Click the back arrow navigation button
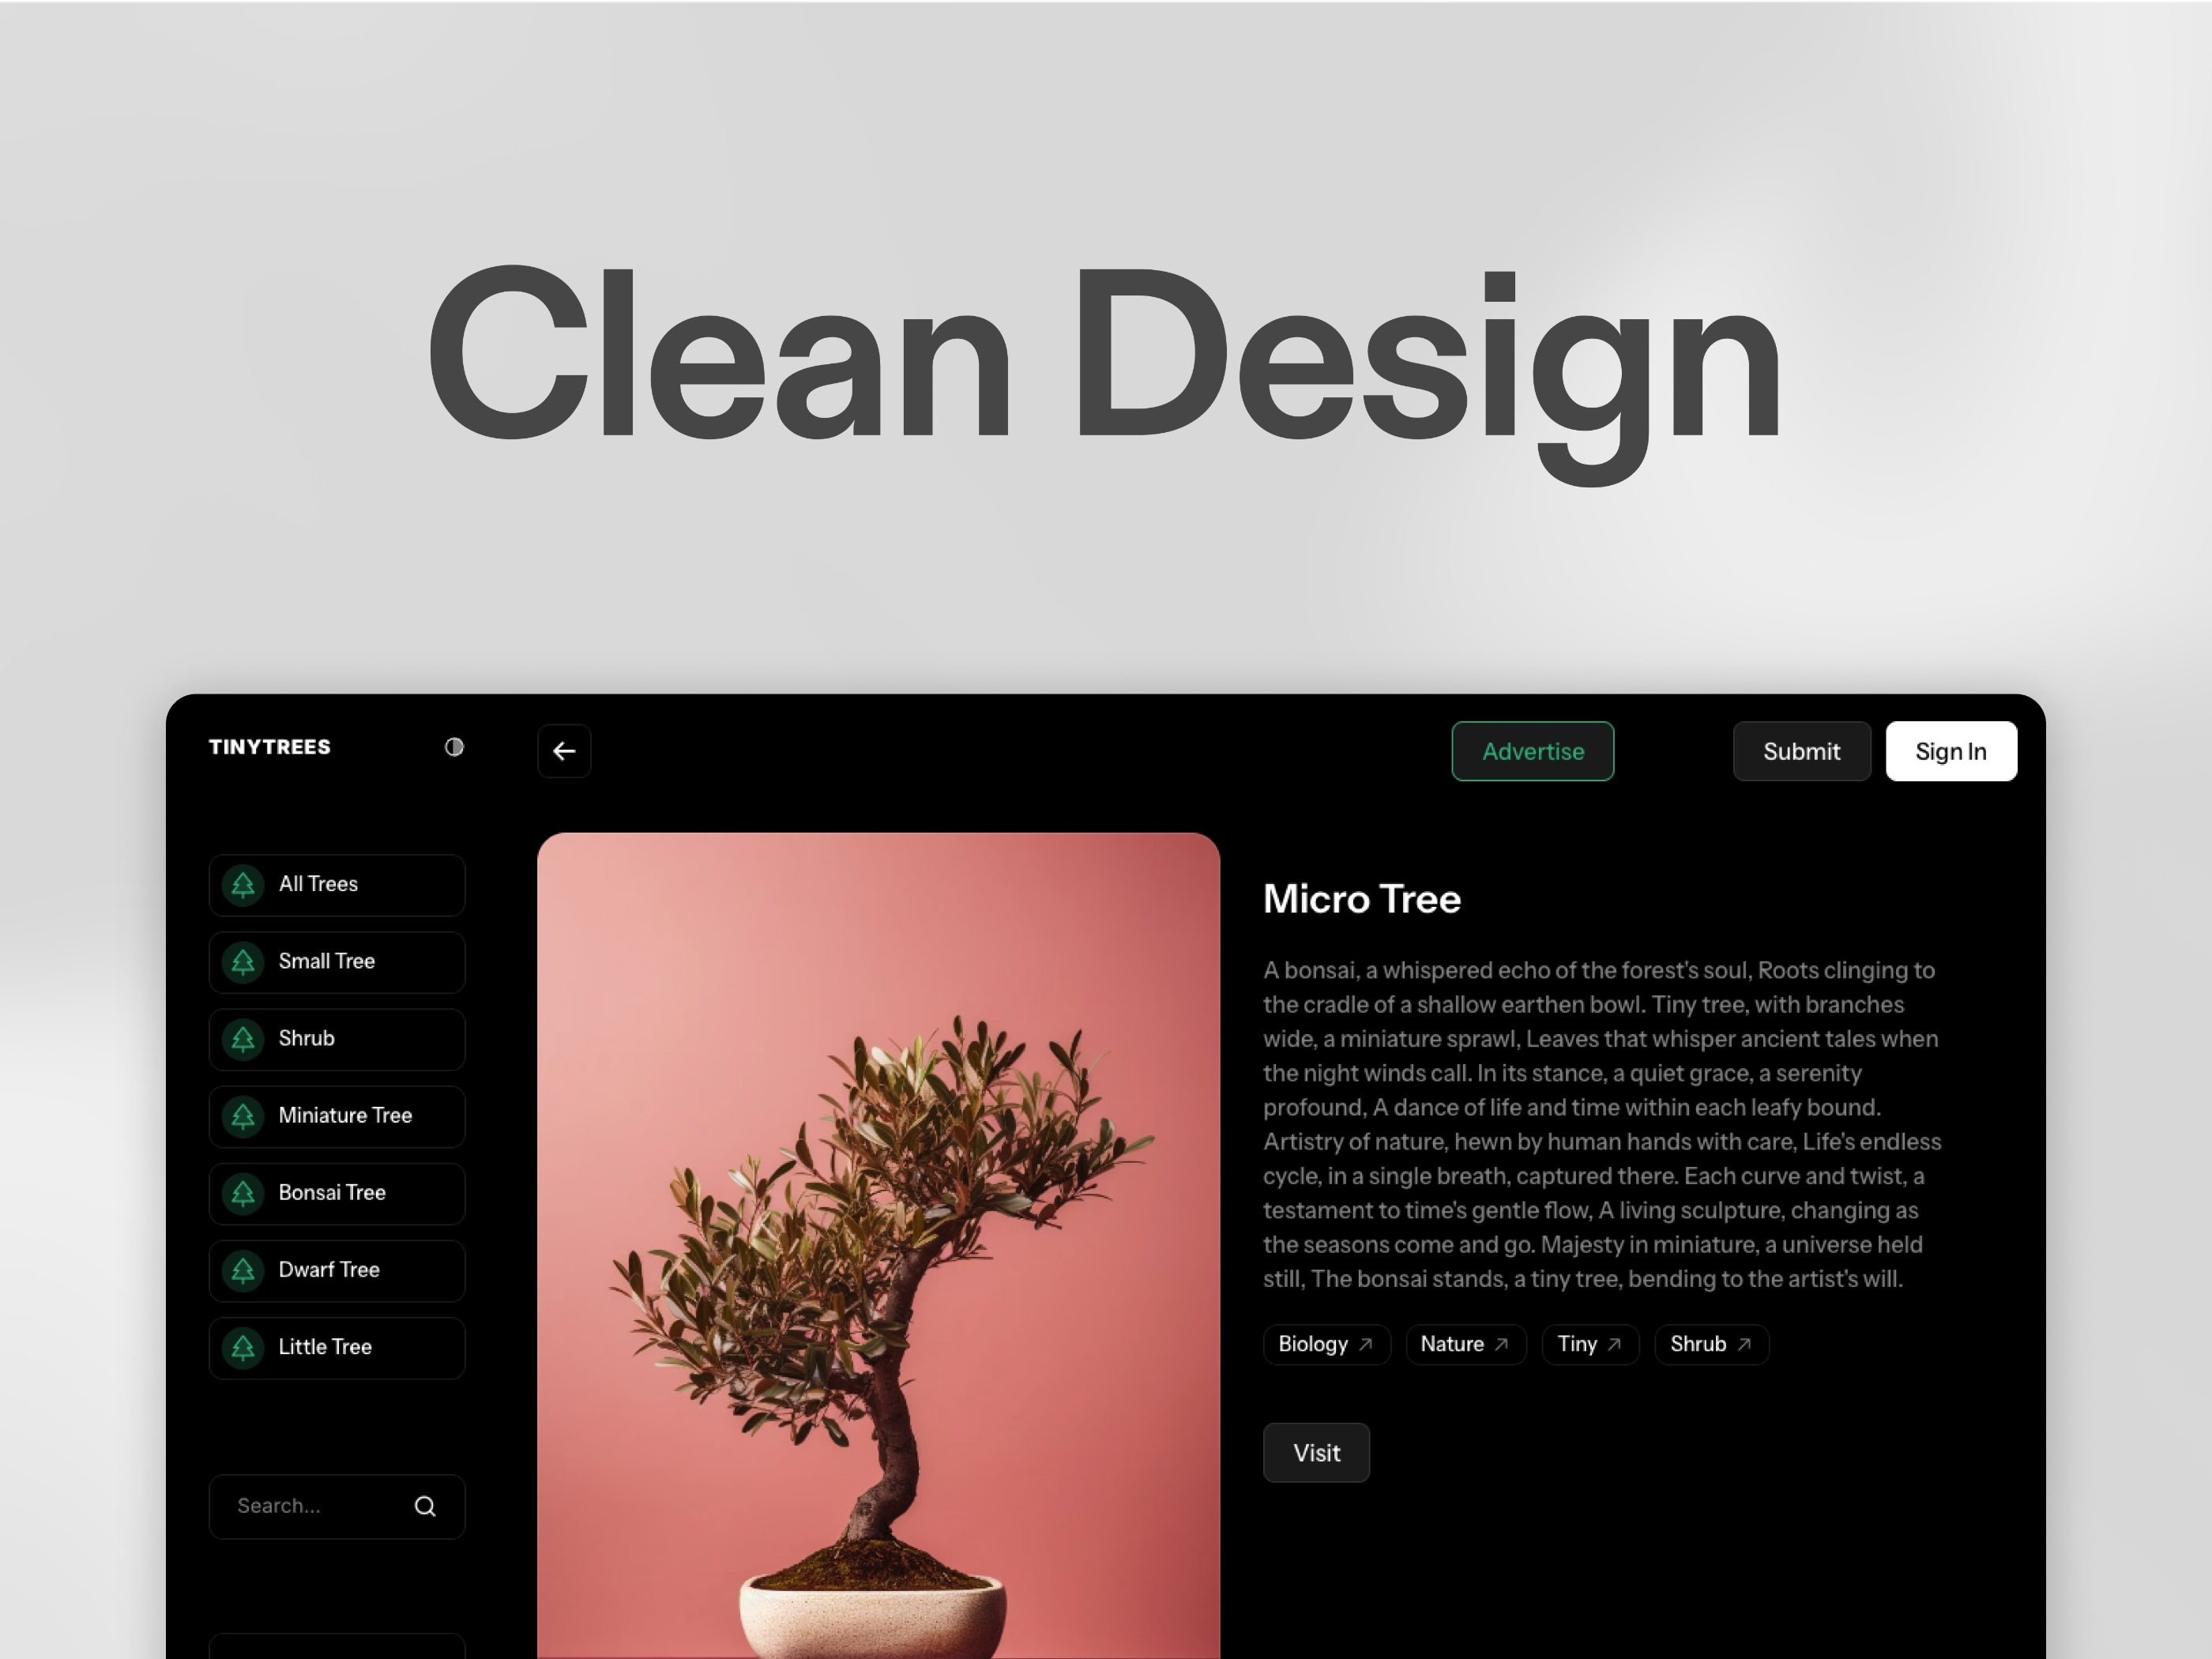 [564, 751]
